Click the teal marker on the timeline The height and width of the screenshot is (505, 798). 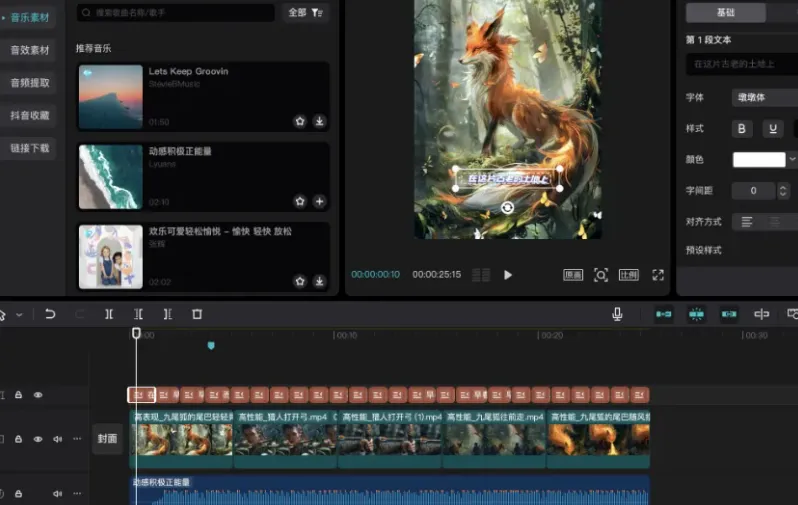211,346
